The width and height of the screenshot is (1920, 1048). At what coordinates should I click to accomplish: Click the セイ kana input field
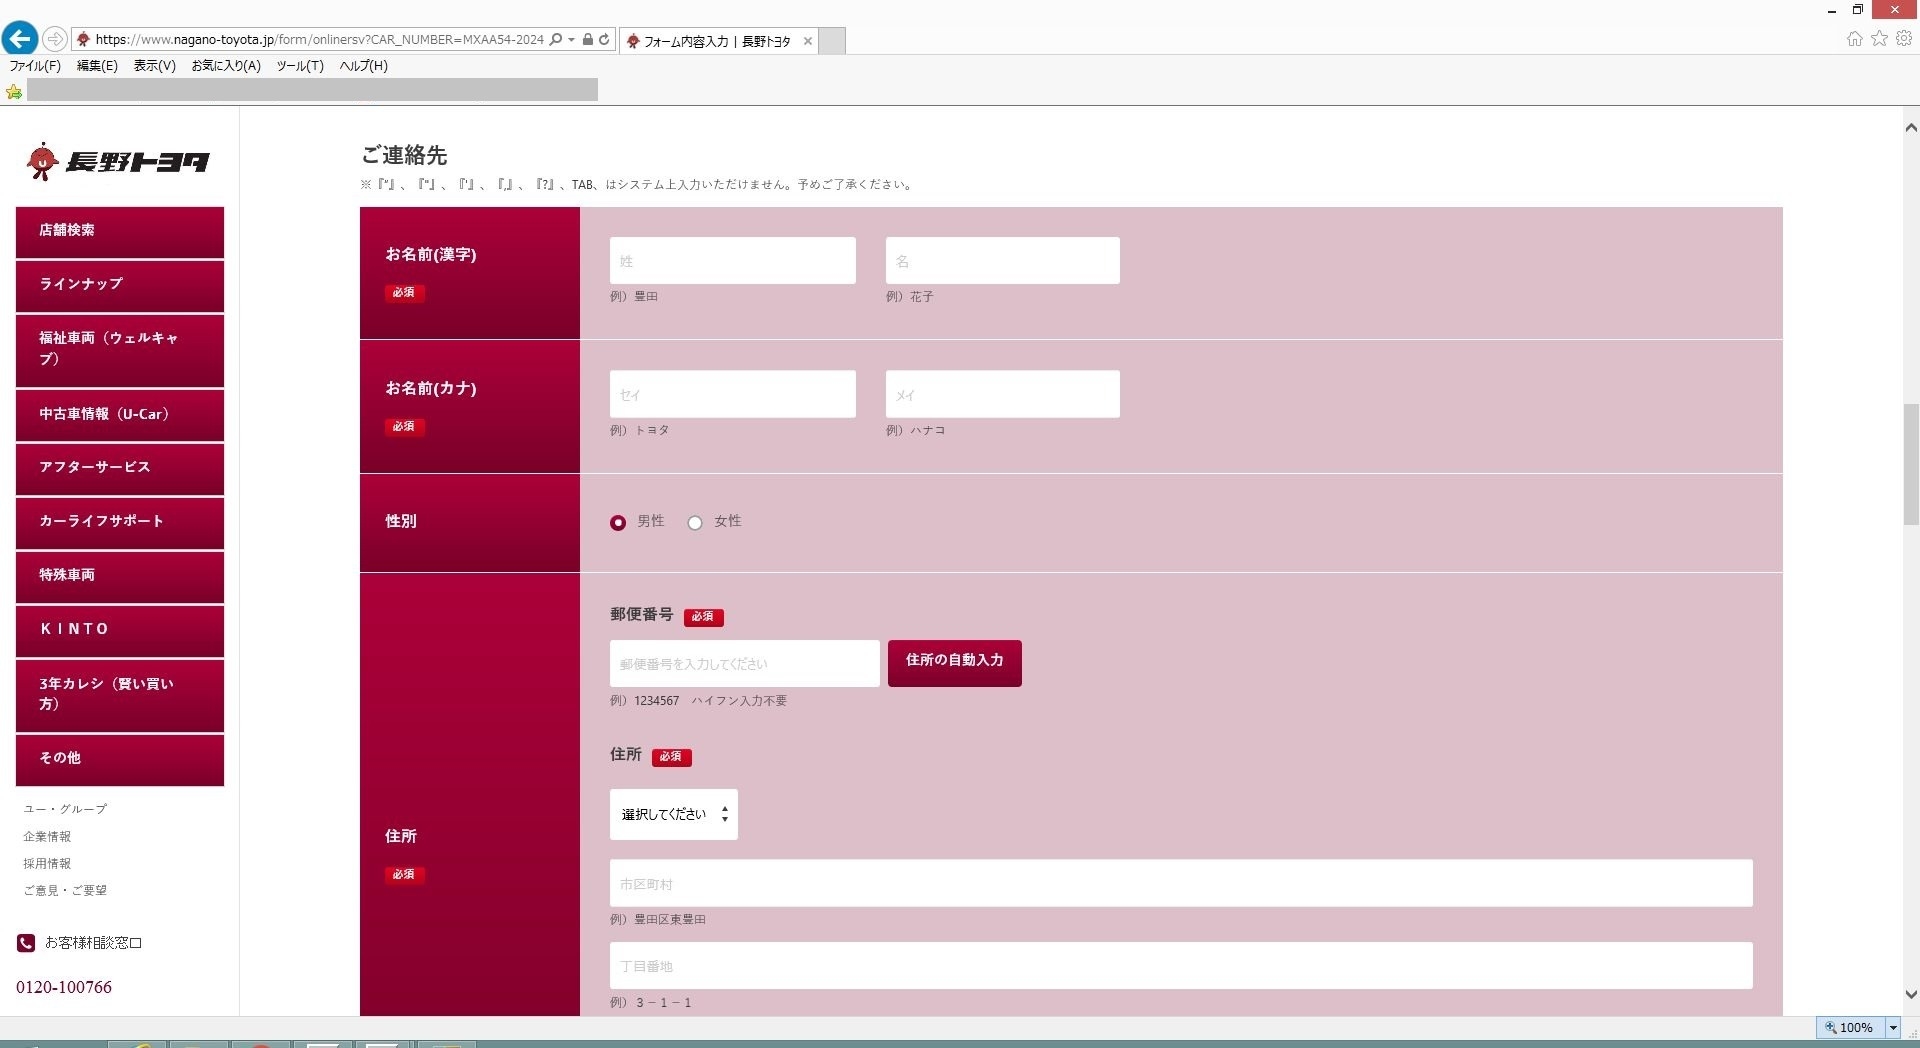click(x=733, y=394)
